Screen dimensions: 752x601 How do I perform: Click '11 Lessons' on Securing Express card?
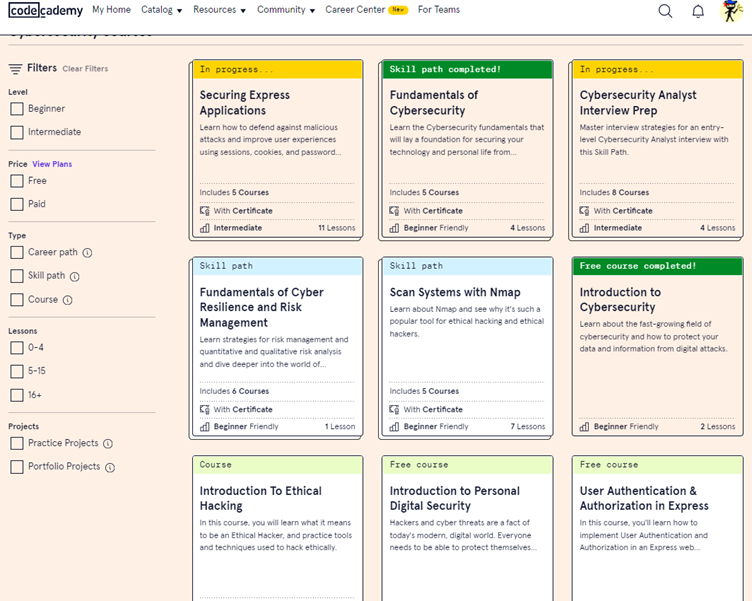(x=337, y=228)
